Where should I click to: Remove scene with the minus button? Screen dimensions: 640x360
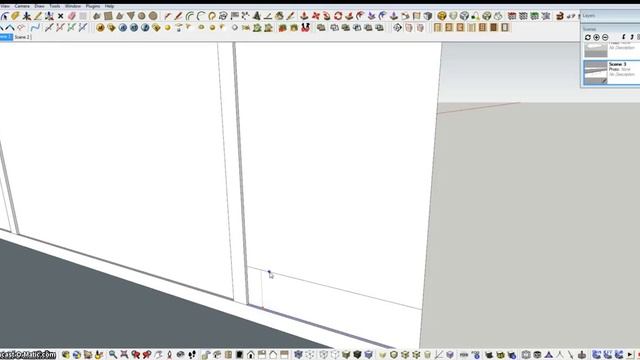pos(605,37)
